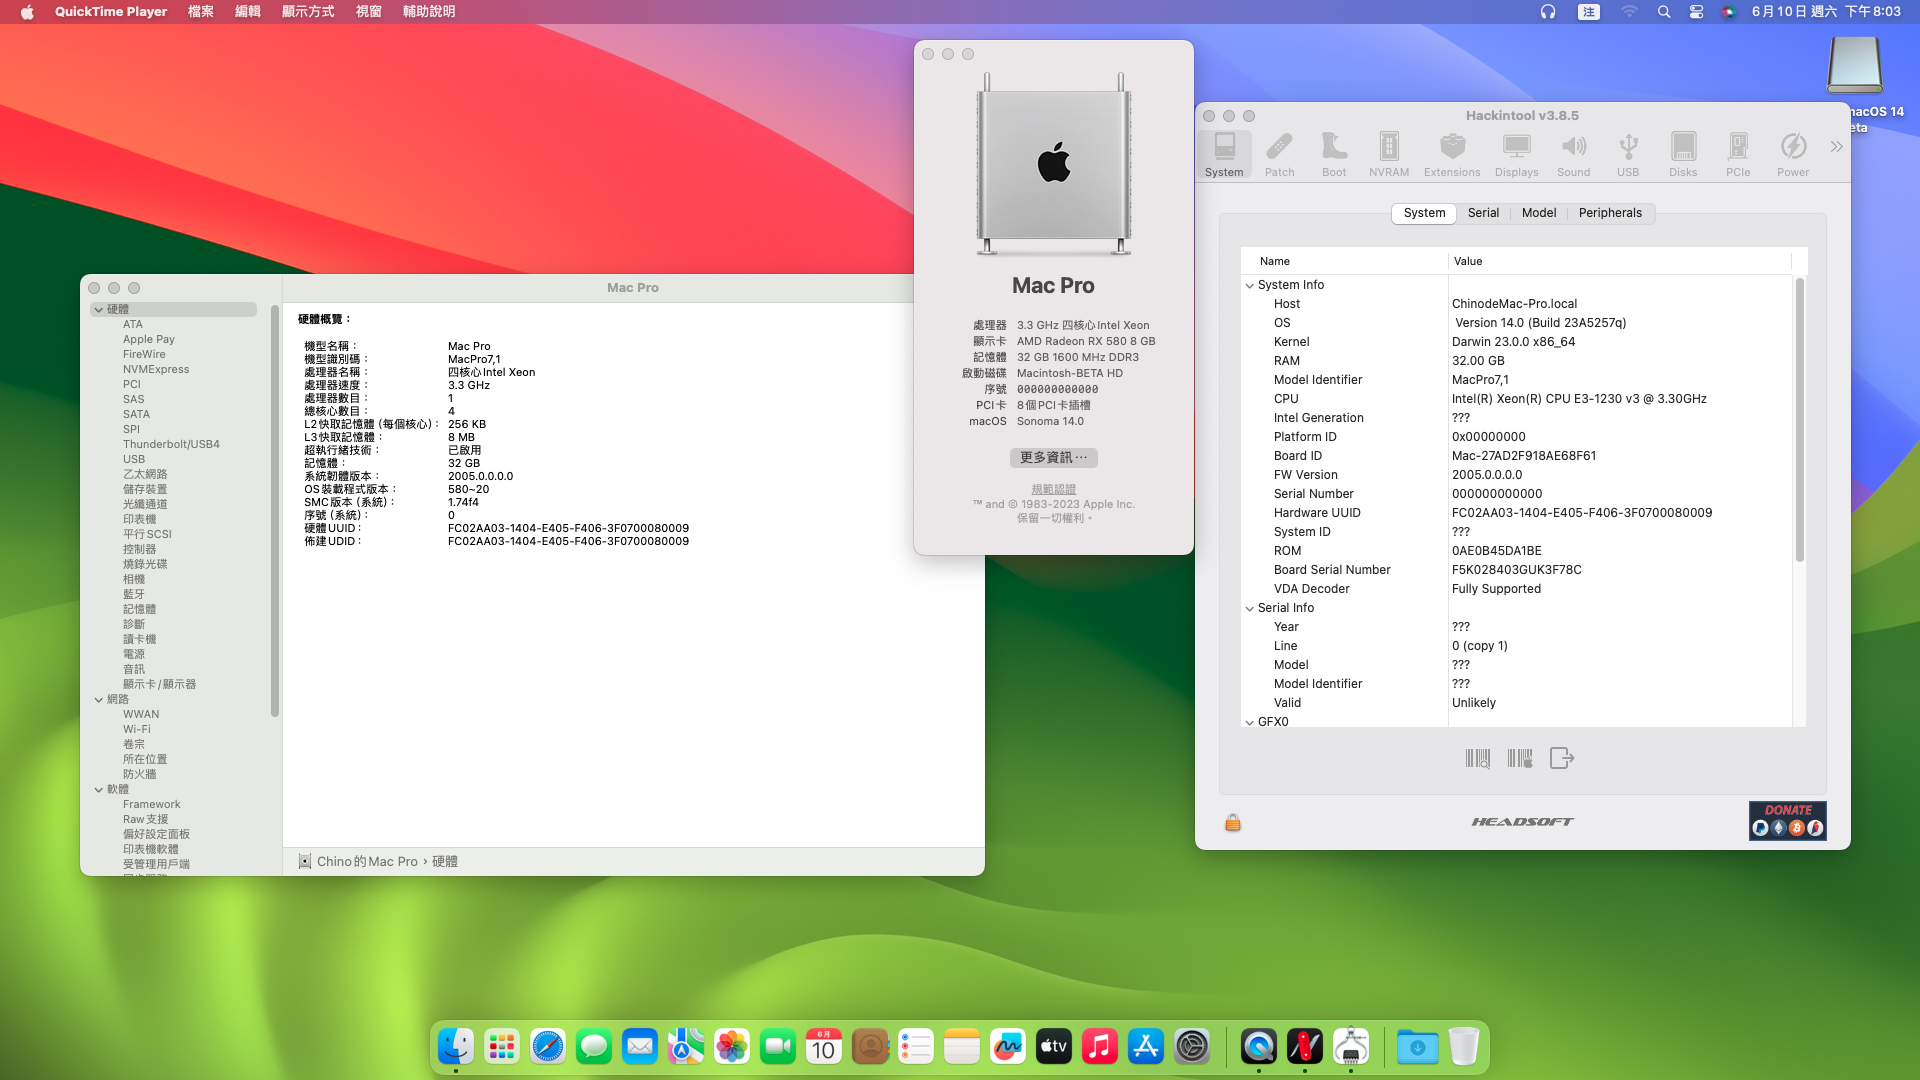Collapse the 網路 section in System Information sidebar
Image resolution: width=1920 pixels, height=1080 pixels.
pos(99,700)
